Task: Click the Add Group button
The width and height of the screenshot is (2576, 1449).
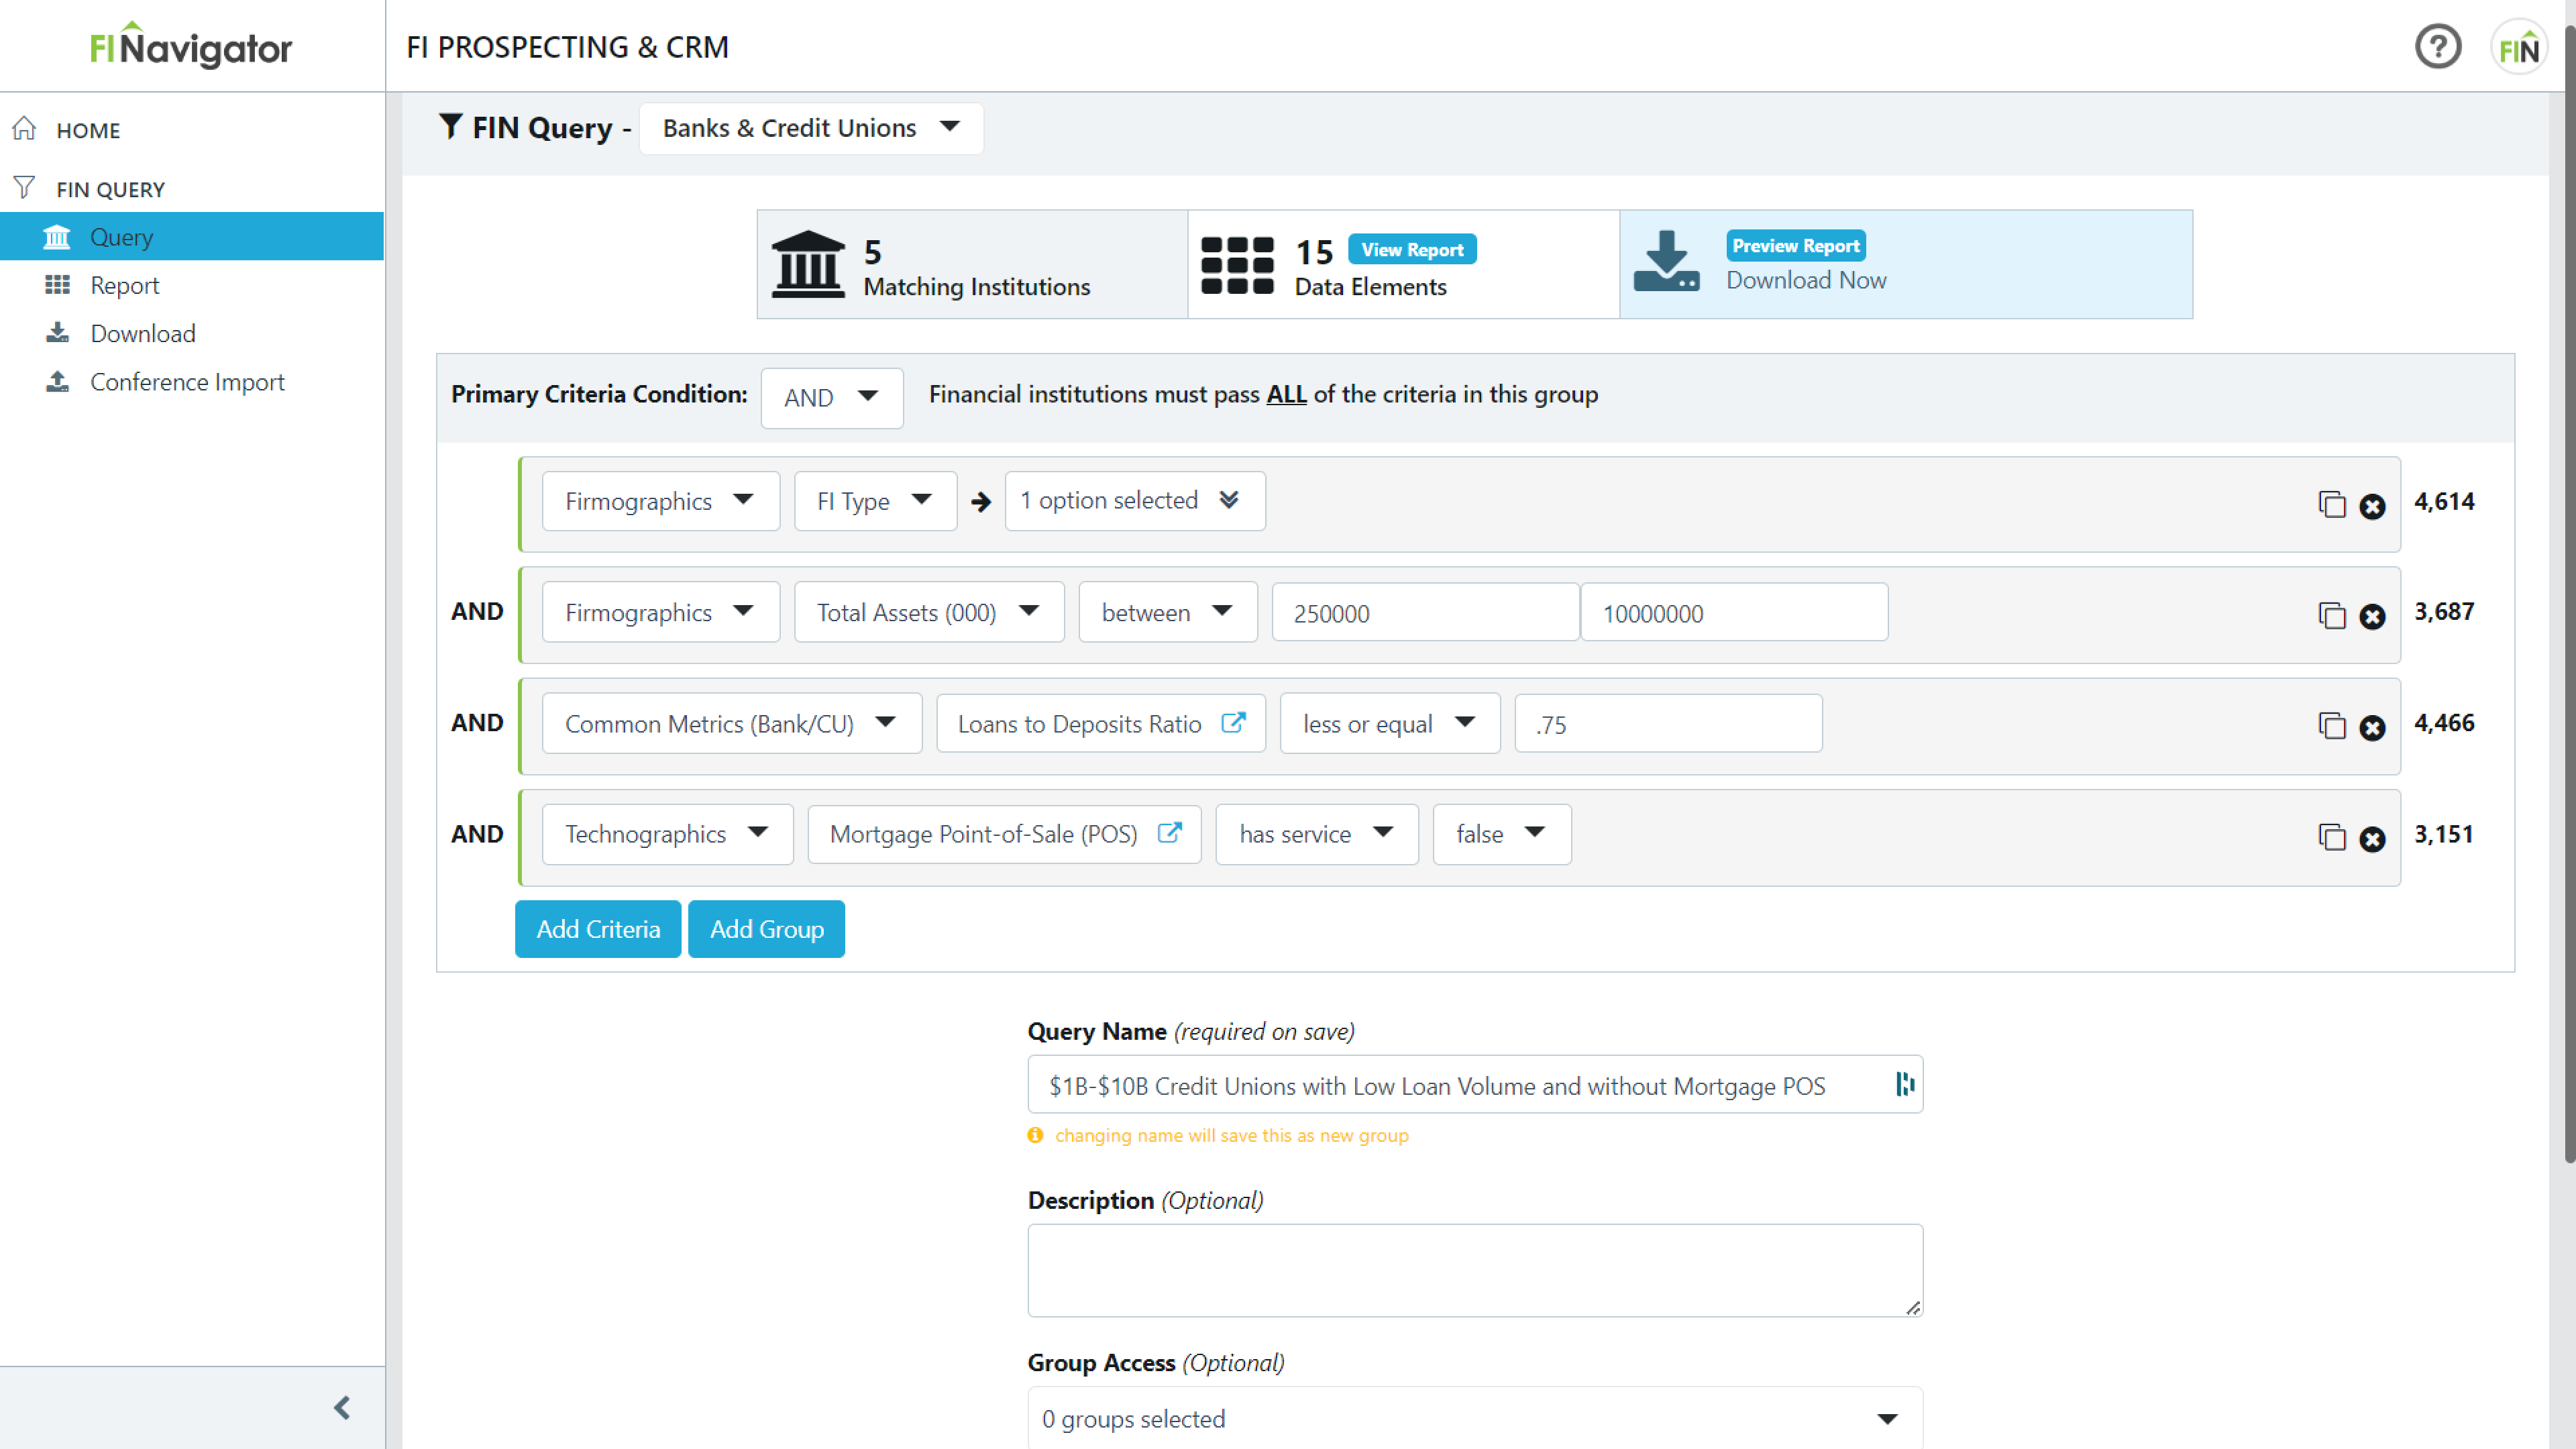Action: (x=766, y=929)
